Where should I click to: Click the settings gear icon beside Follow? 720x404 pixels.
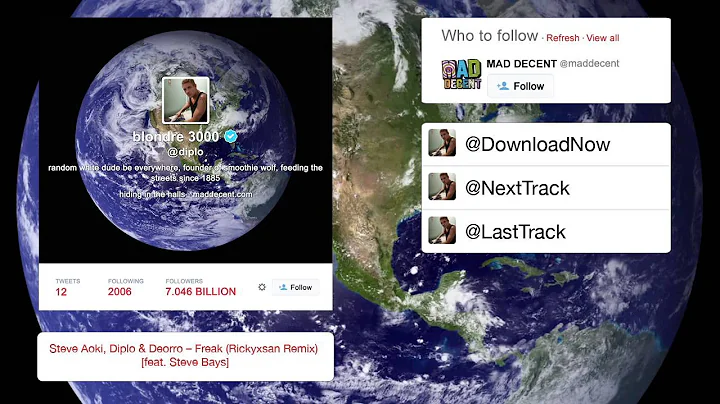pos(262,287)
